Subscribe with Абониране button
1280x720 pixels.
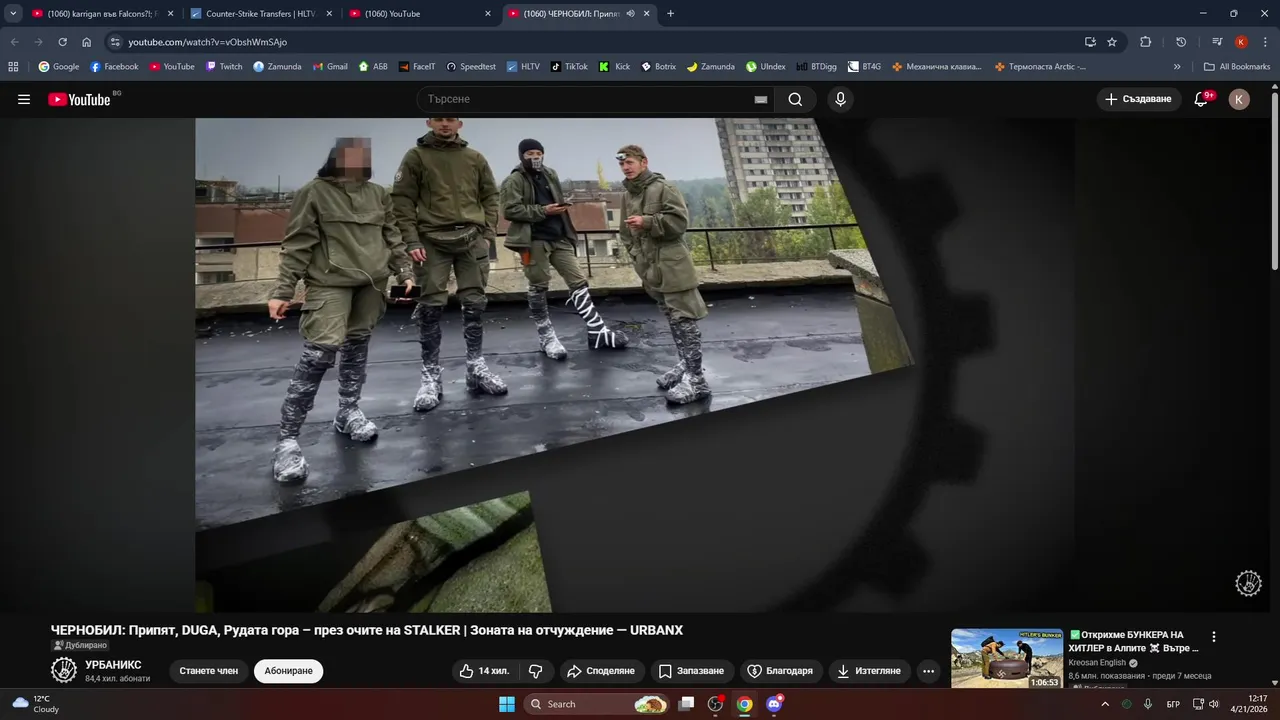289,671
